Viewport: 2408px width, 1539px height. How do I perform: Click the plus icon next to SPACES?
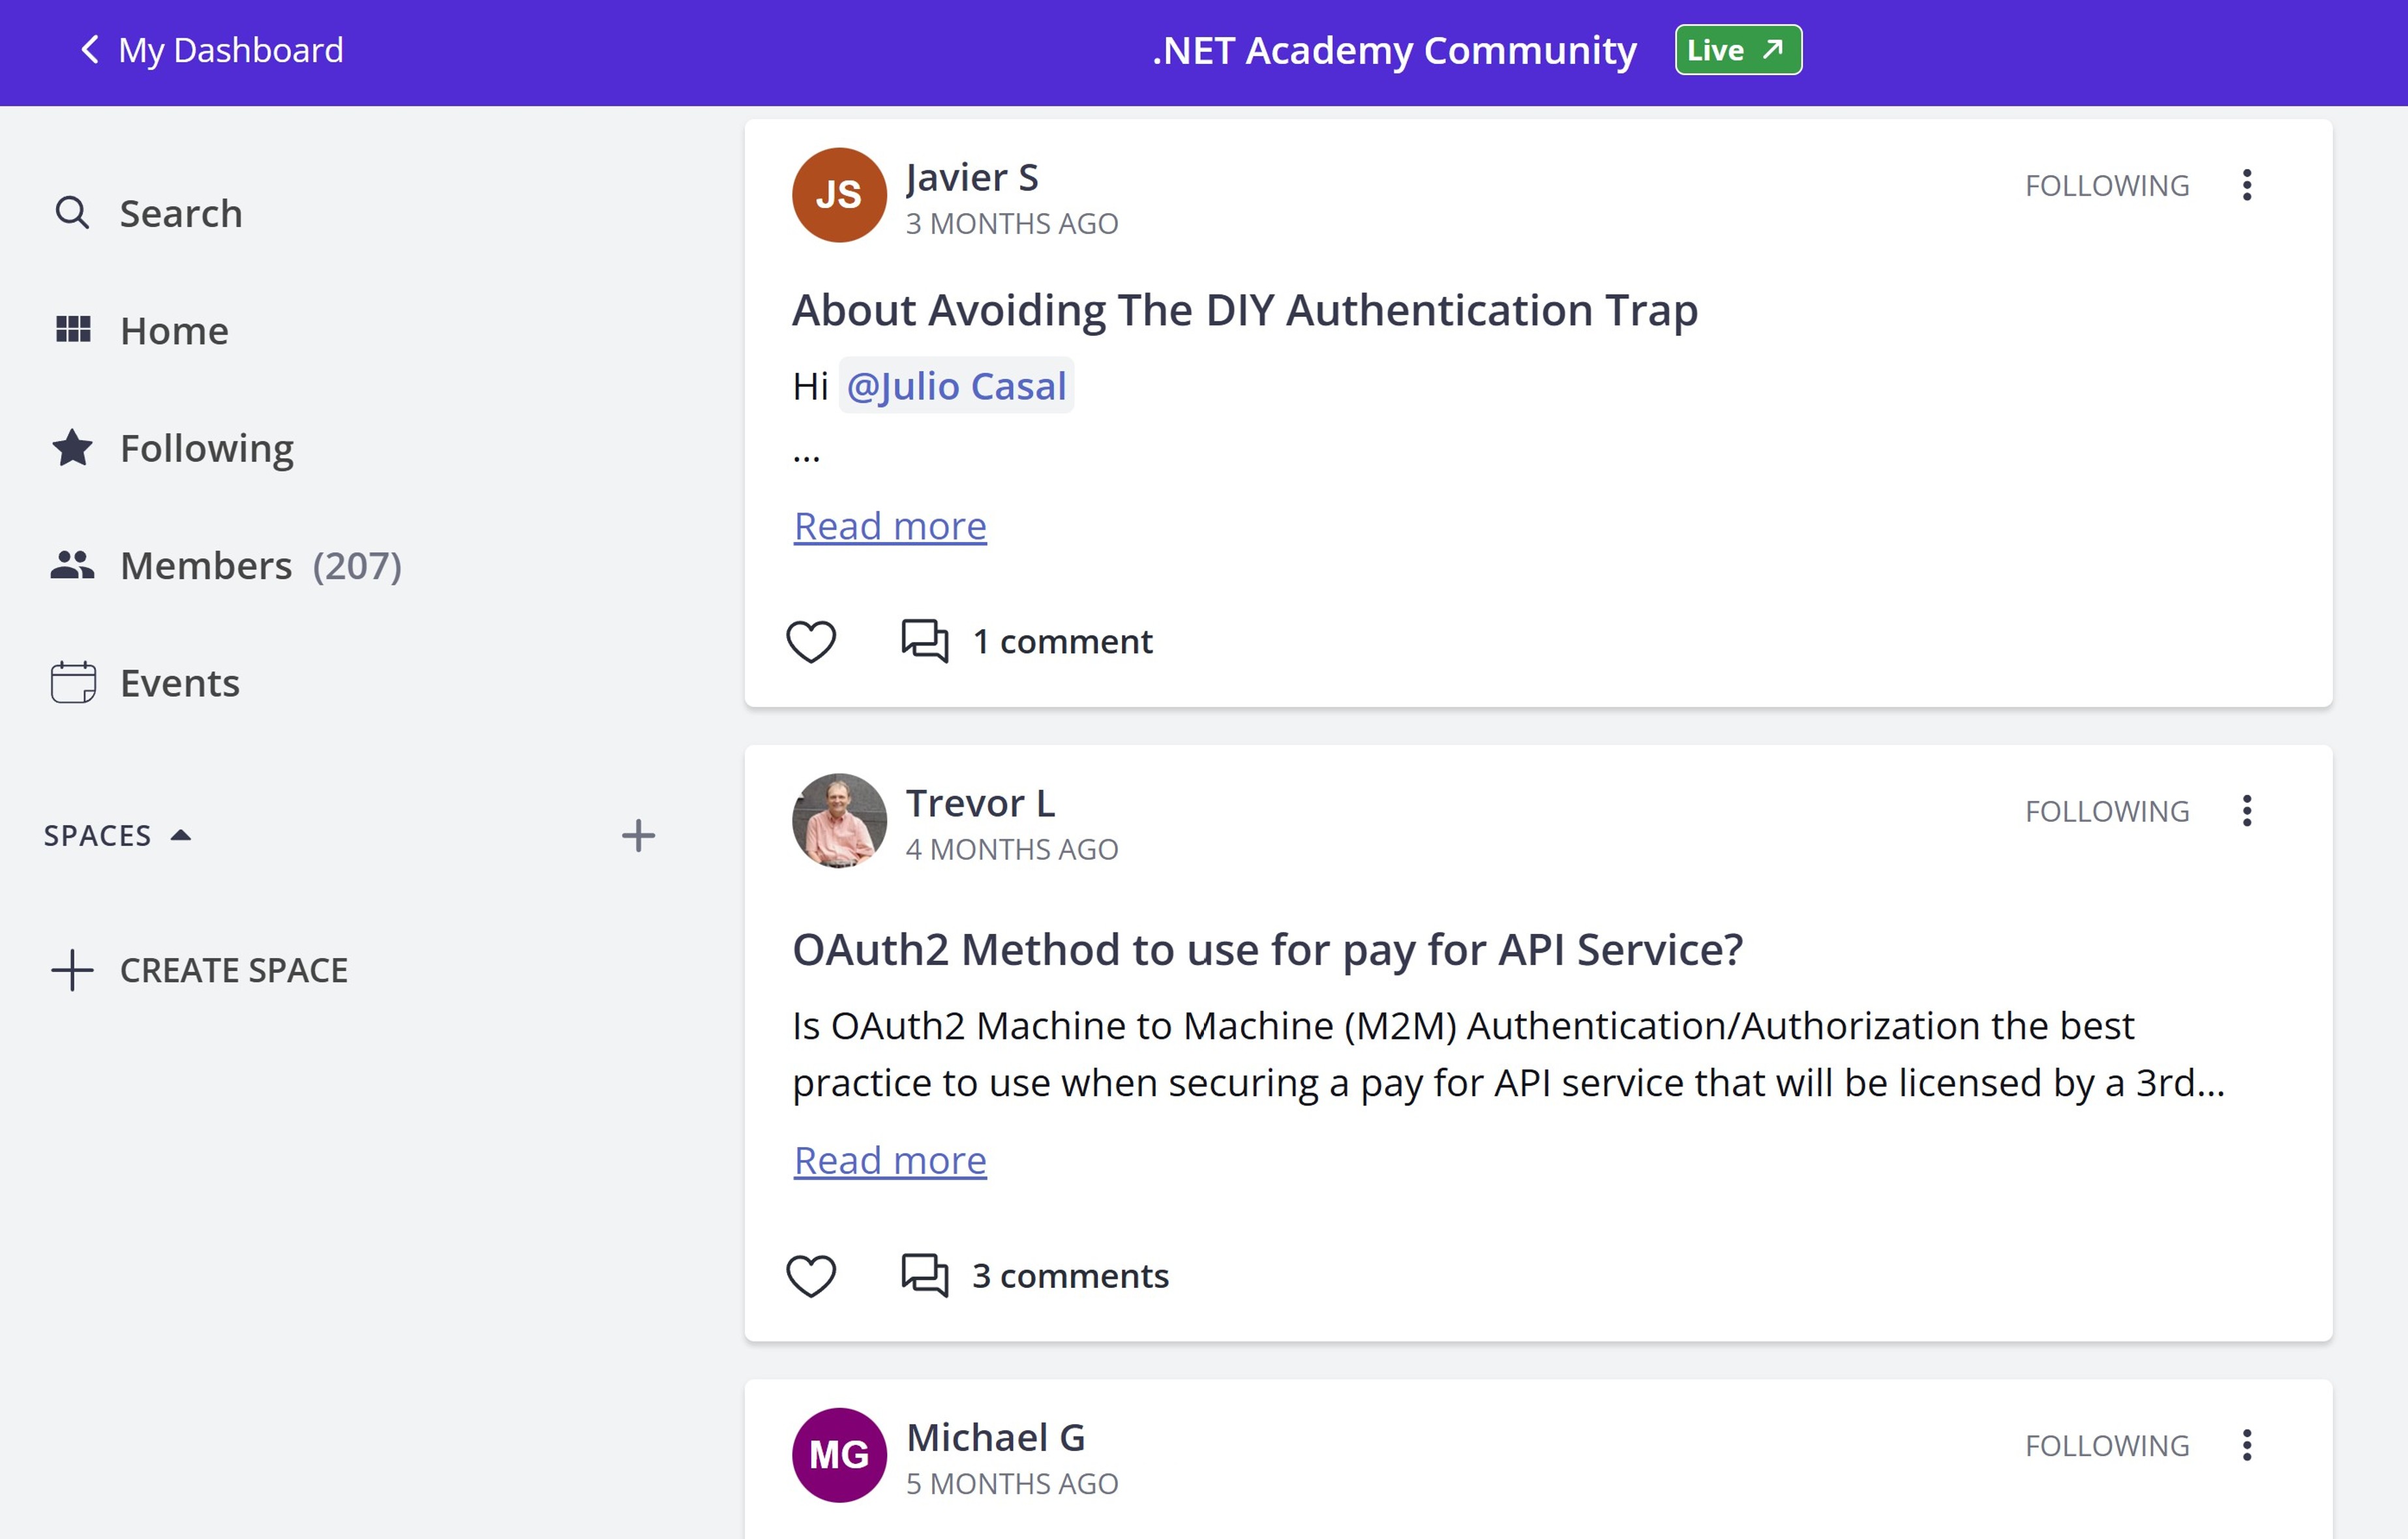(638, 835)
